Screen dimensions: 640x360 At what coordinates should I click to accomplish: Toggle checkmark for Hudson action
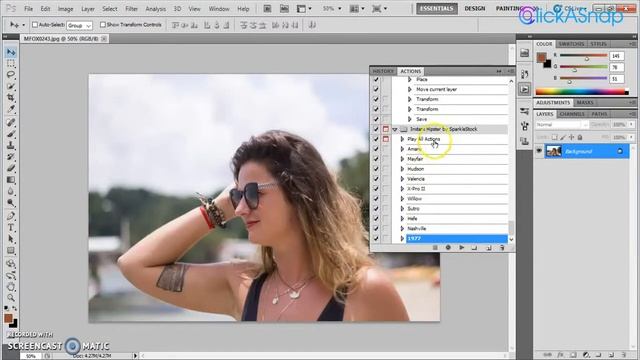(x=376, y=169)
